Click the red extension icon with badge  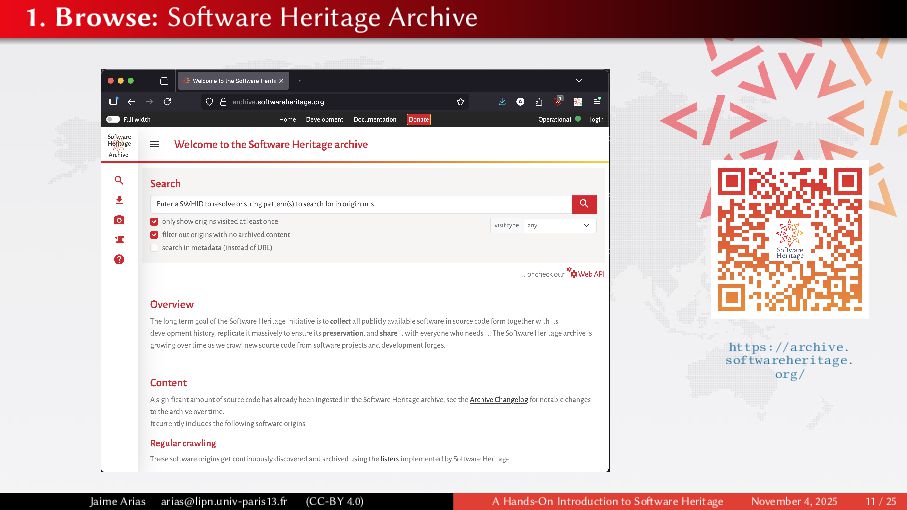coord(558,101)
